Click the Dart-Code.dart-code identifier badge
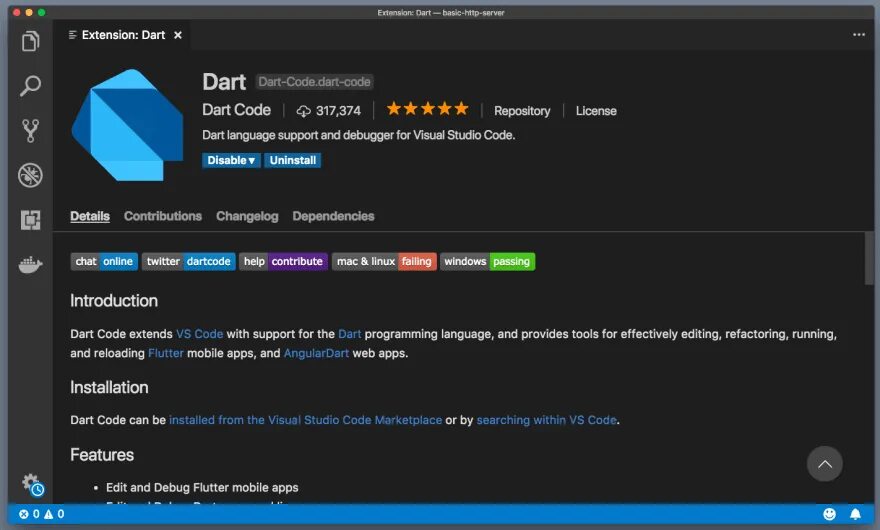This screenshot has height=530, width=880. tap(314, 82)
